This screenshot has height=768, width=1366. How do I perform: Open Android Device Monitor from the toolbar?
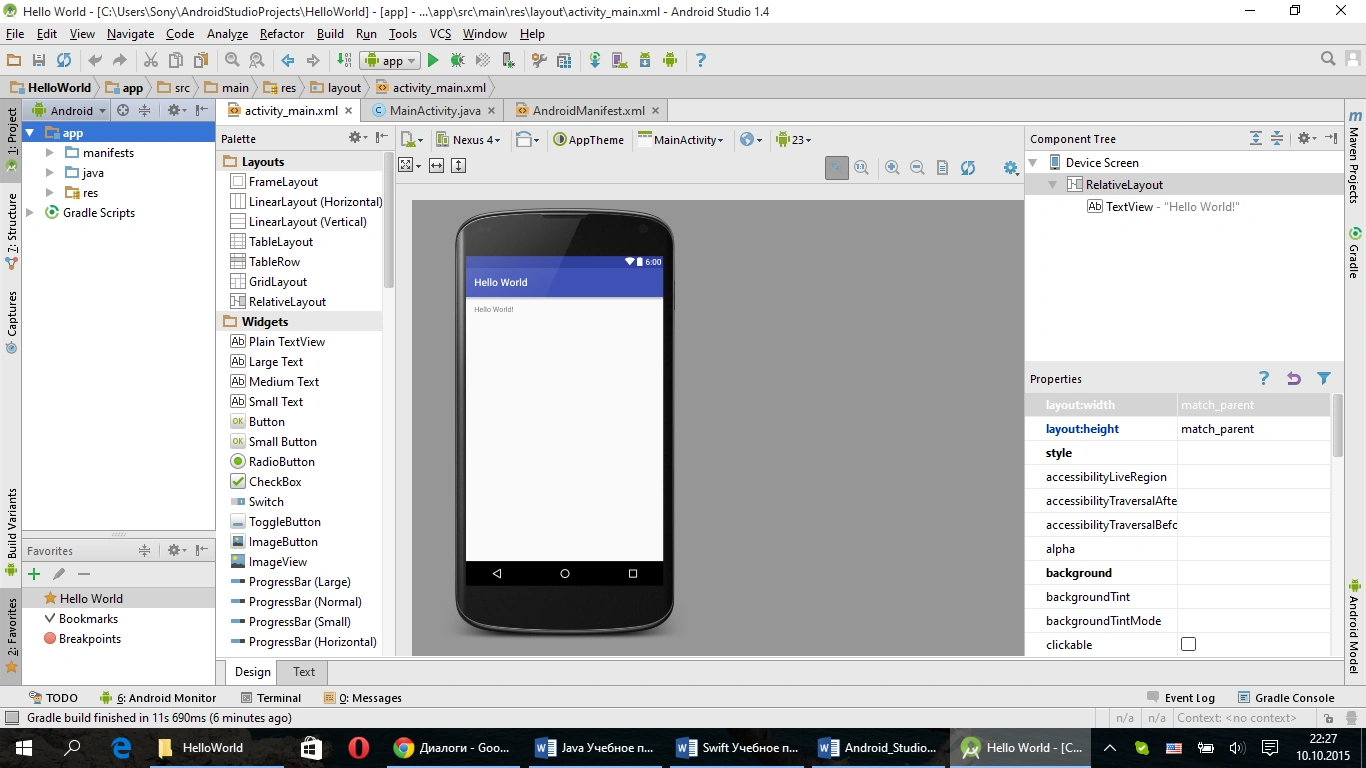[x=670, y=61]
